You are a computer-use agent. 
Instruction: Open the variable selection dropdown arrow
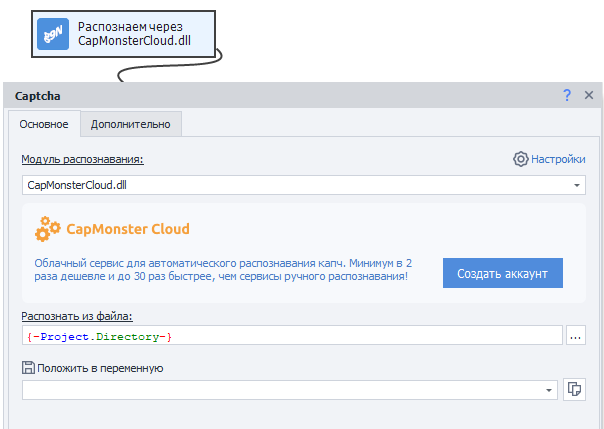point(549,390)
